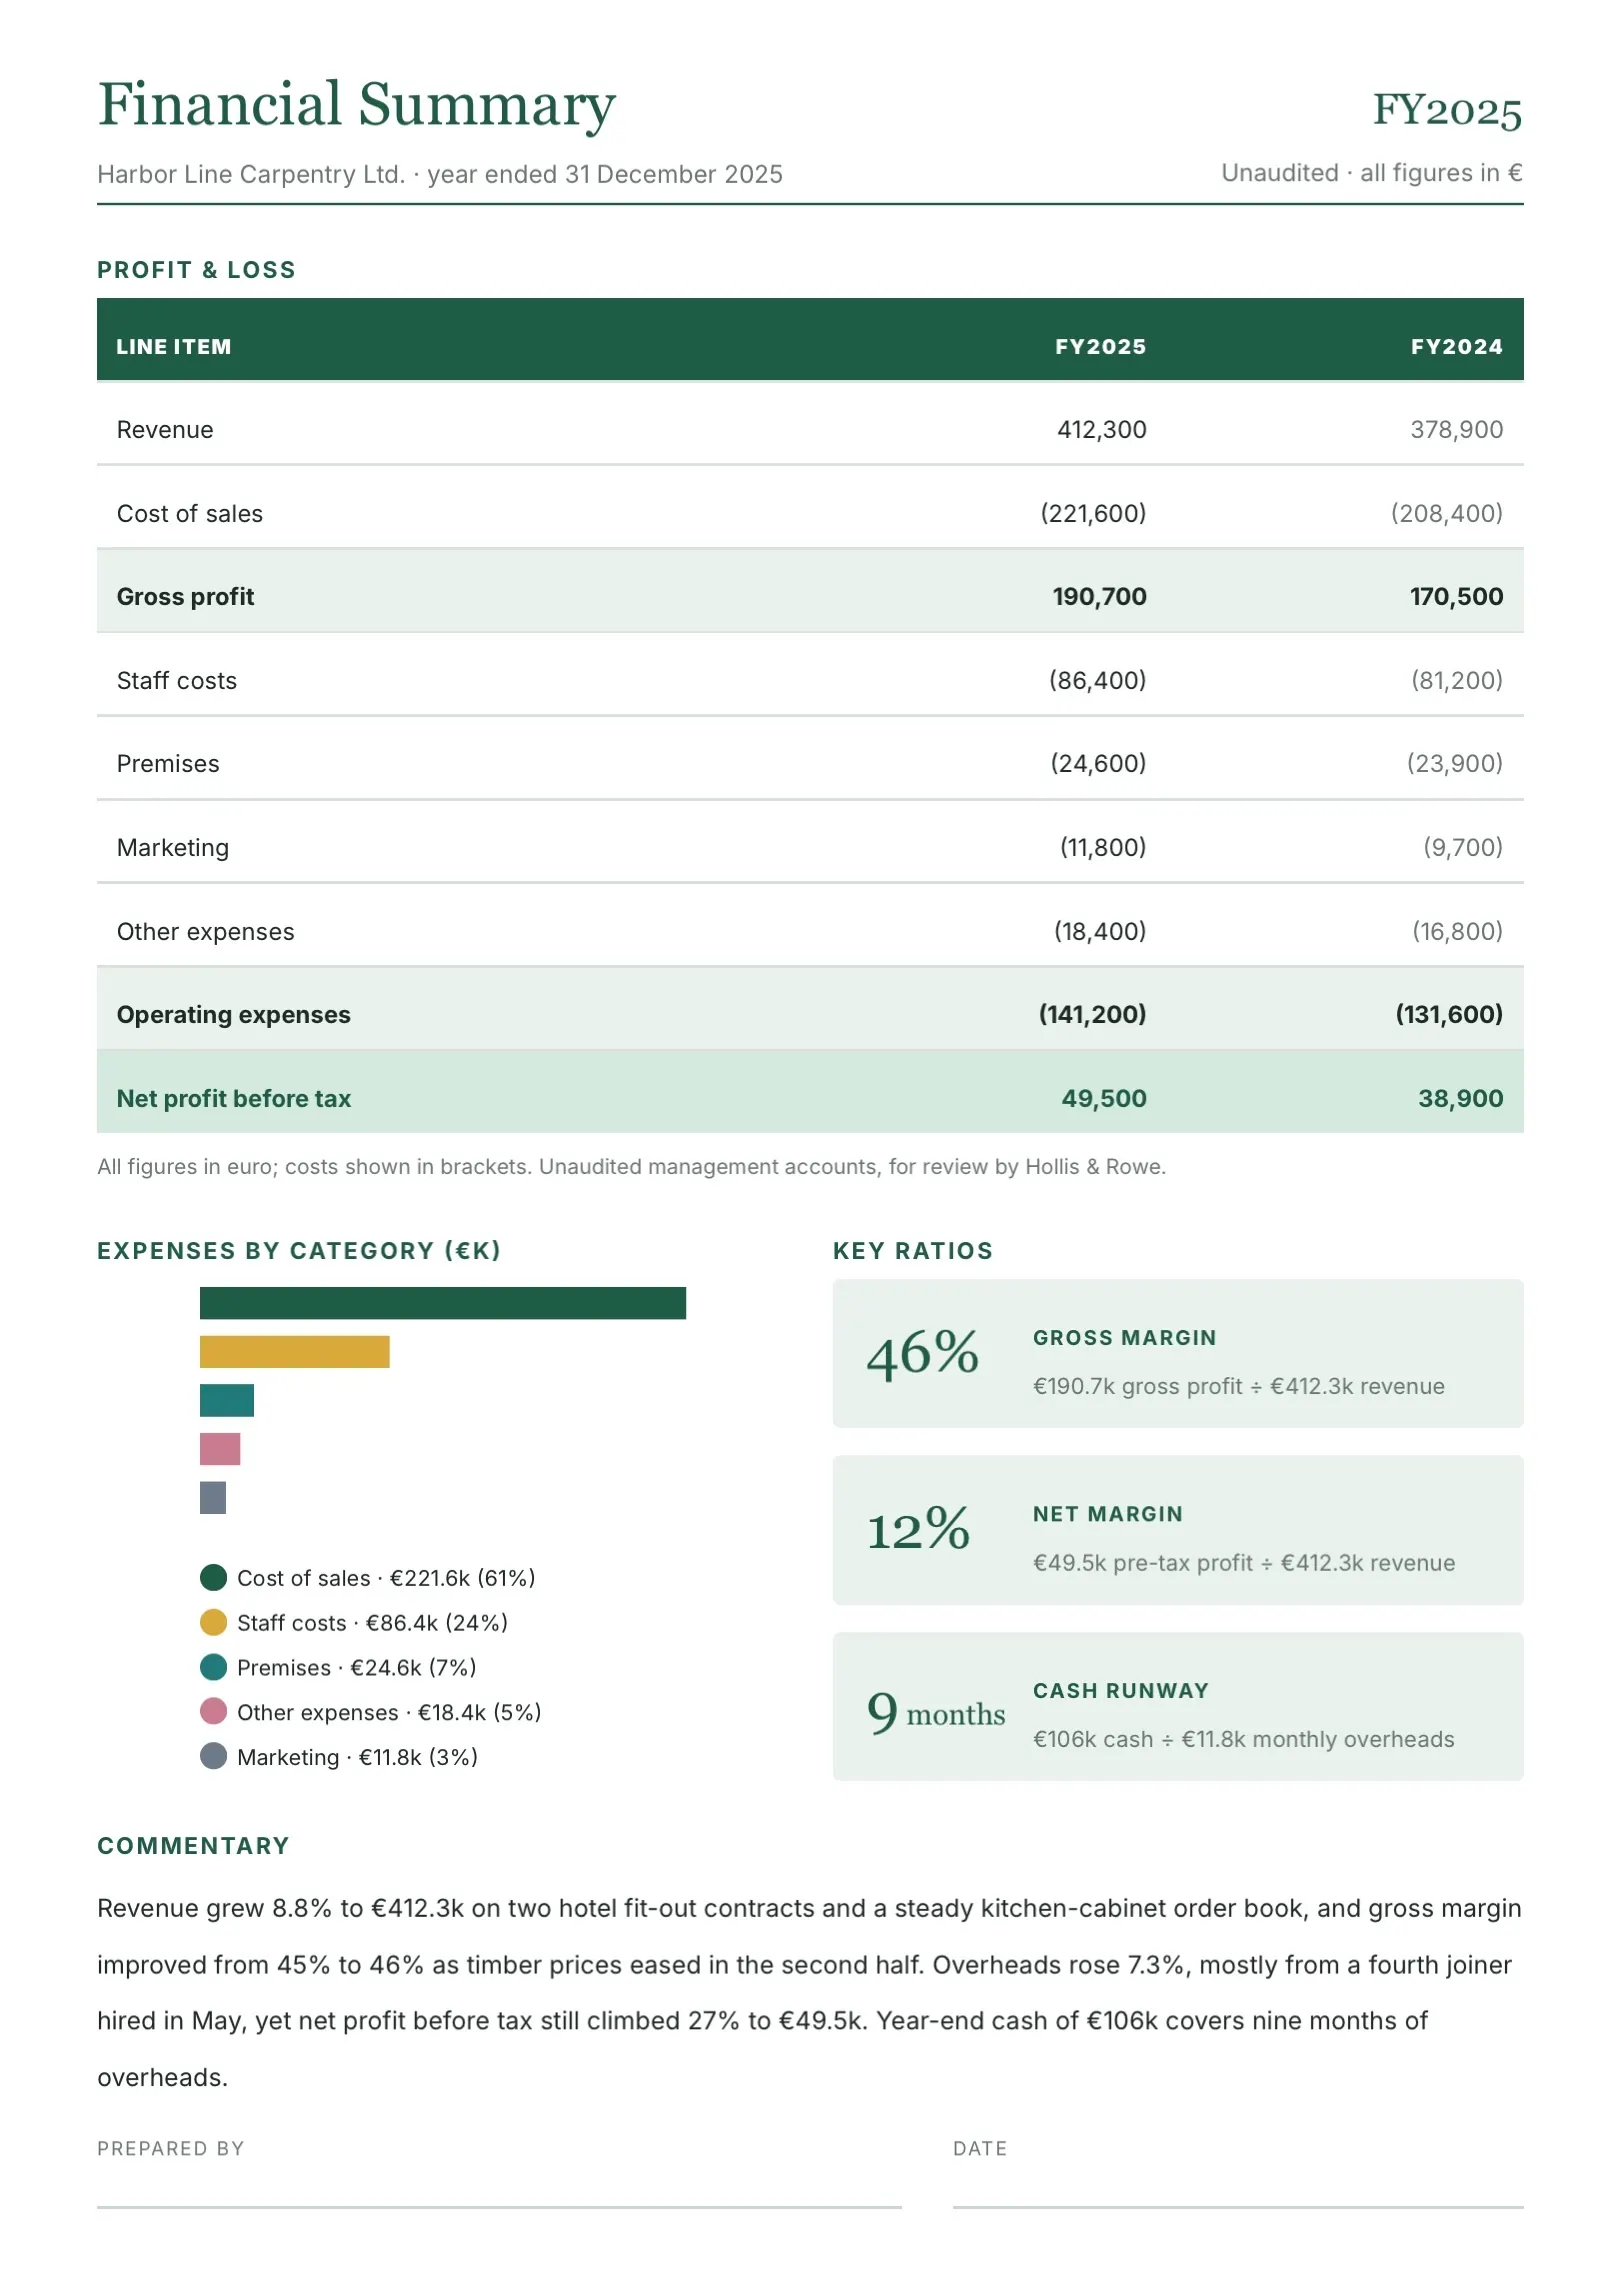This screenshot has height=2289, width=1621.
Task: Click the 38,900 FY2024 net profit figure
Action: pos(1460,1099)
